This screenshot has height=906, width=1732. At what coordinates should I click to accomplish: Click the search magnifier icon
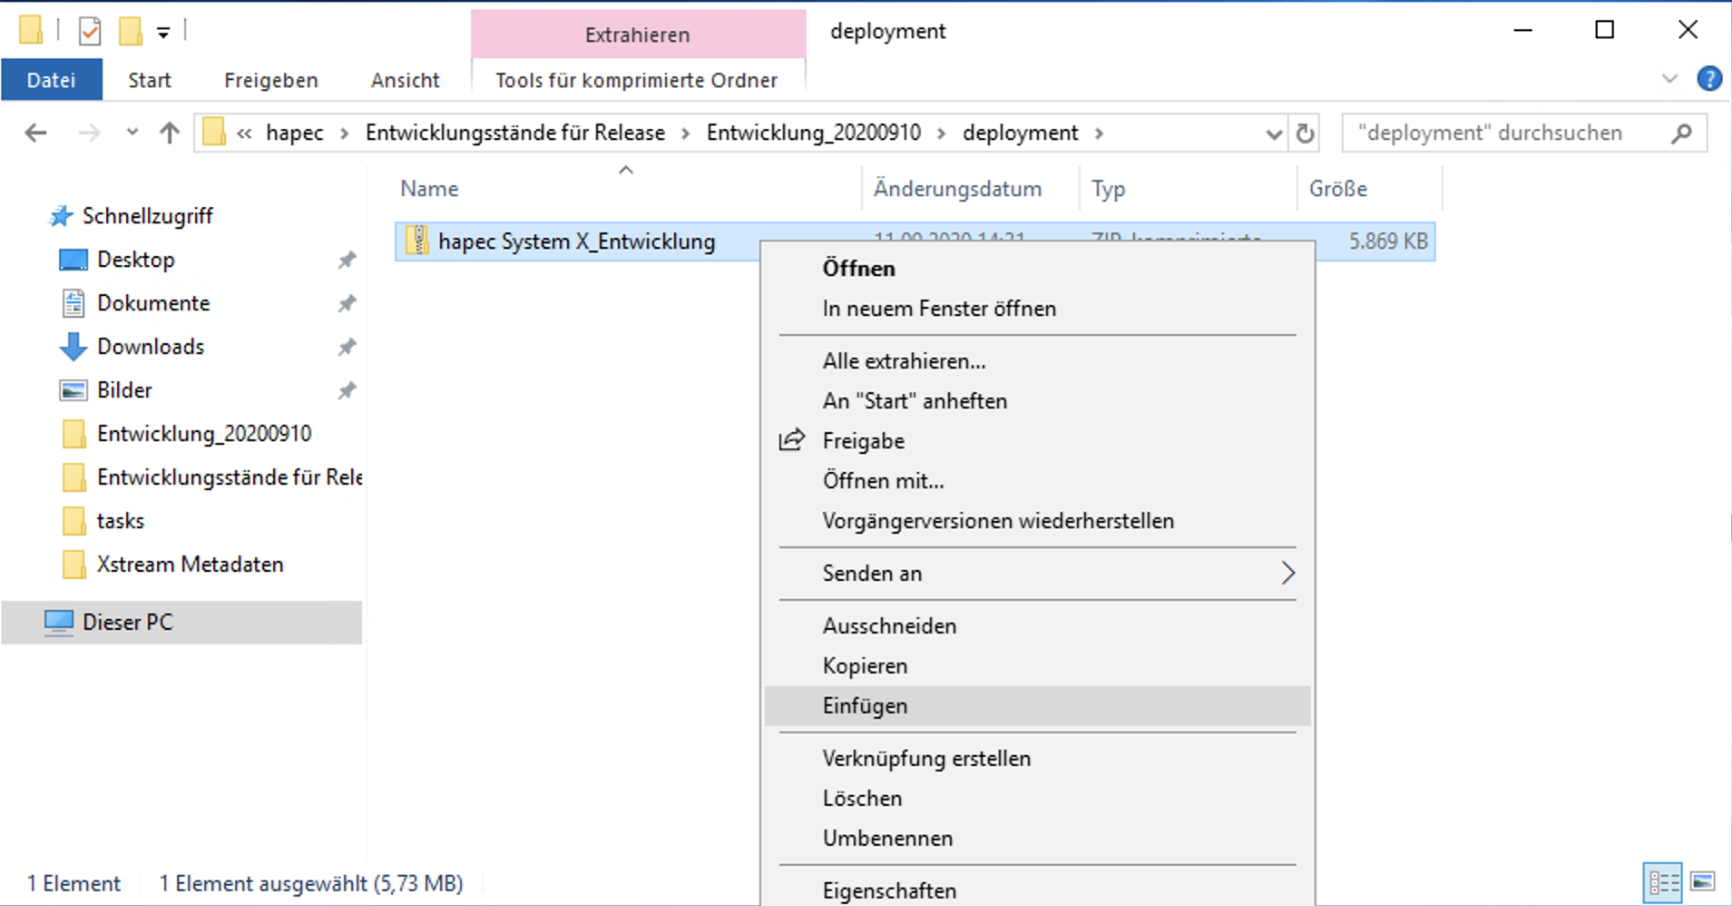click(1682, 133)
